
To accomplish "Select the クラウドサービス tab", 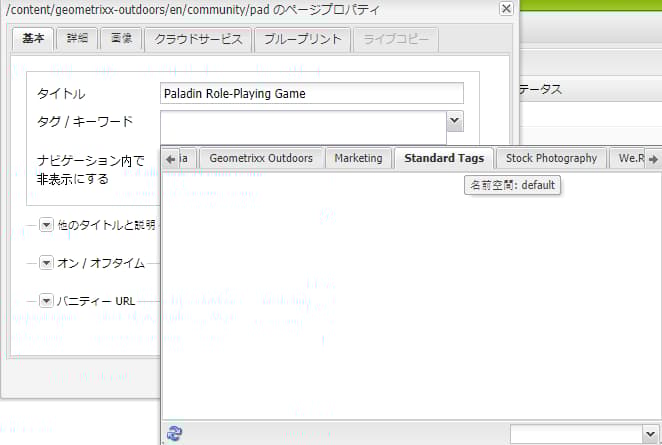I will (x=198, y=40).
